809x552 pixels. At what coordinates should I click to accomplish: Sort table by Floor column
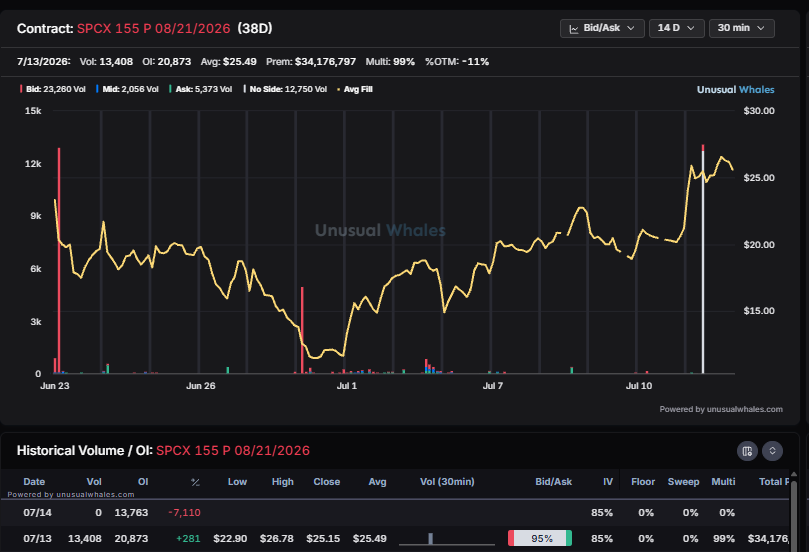click(x=643, y=482)
